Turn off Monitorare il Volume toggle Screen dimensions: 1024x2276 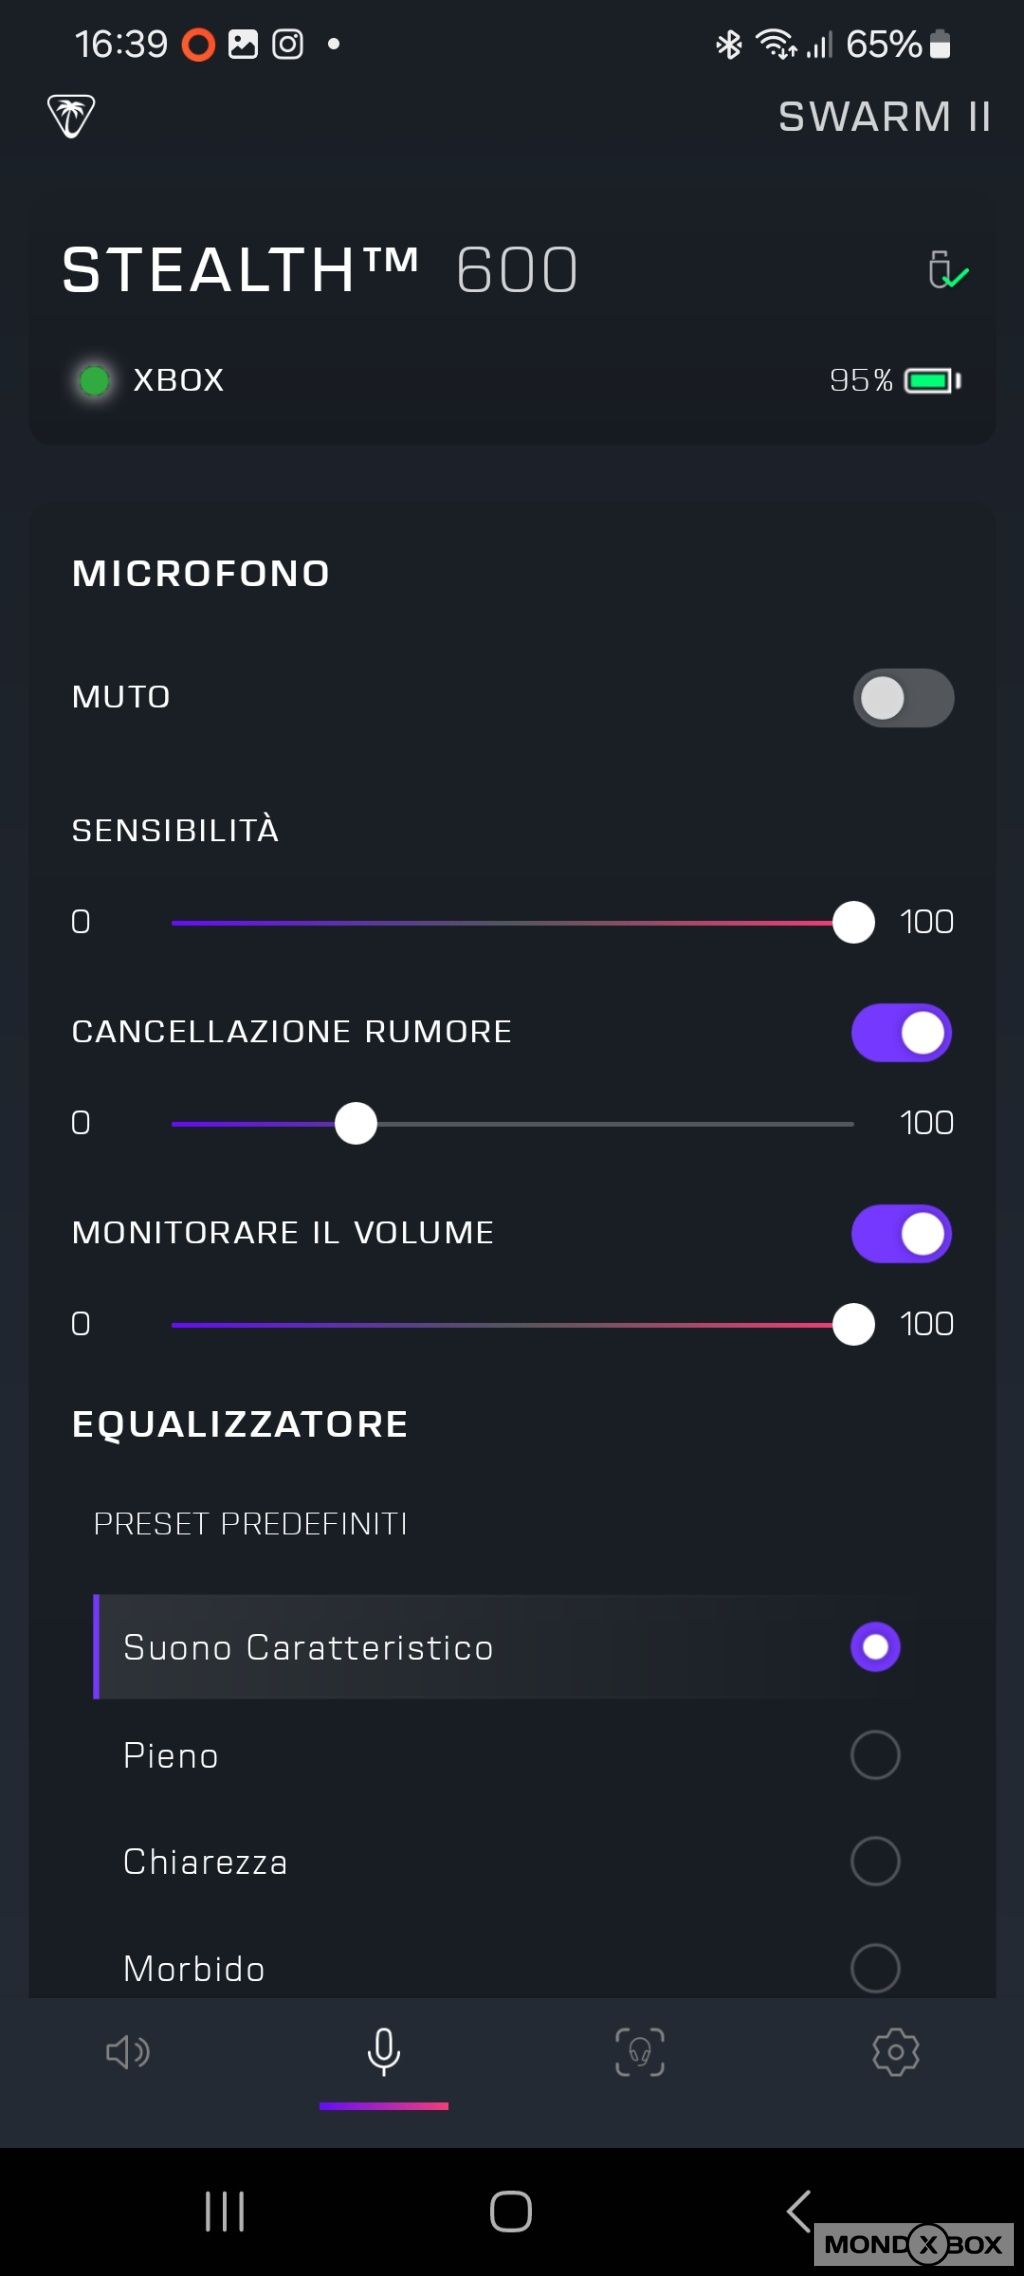pyautogui.click(x=901, y=1234)
